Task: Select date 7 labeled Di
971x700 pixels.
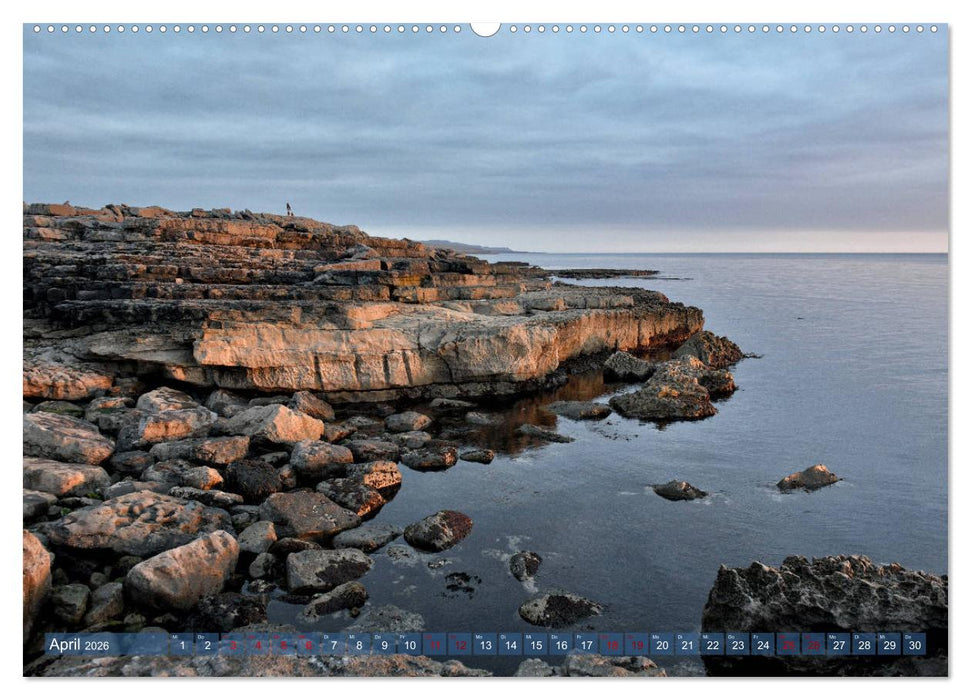Action: coord(333,648)
